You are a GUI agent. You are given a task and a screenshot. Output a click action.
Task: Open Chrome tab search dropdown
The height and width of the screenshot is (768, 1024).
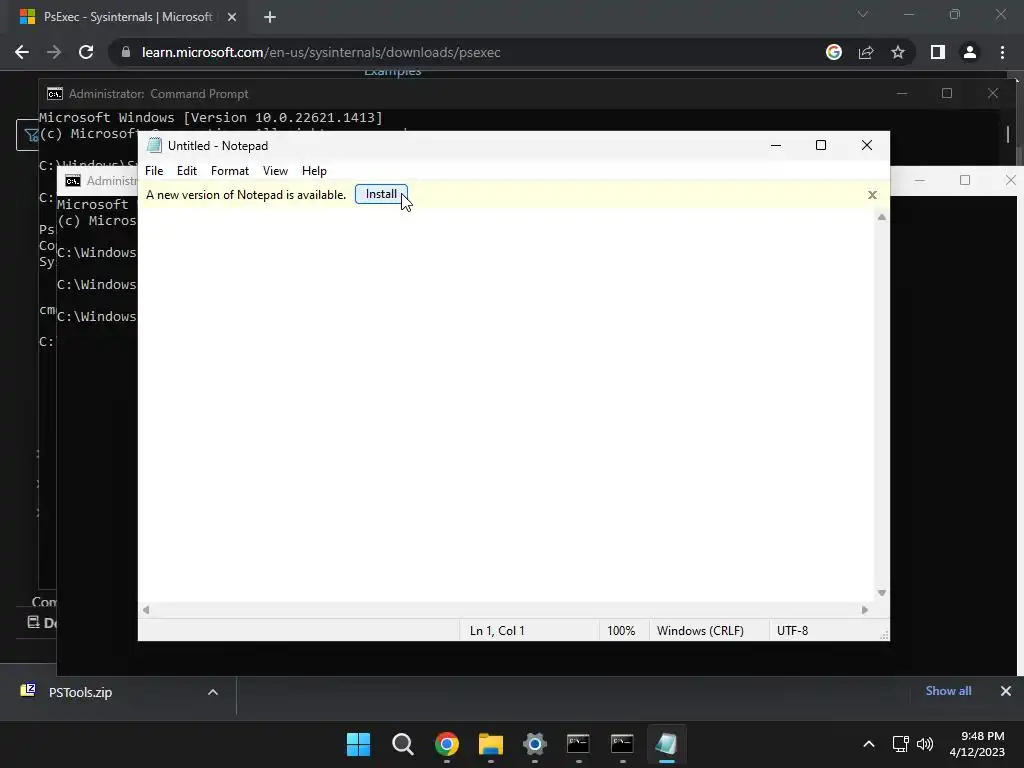point(863,14)
